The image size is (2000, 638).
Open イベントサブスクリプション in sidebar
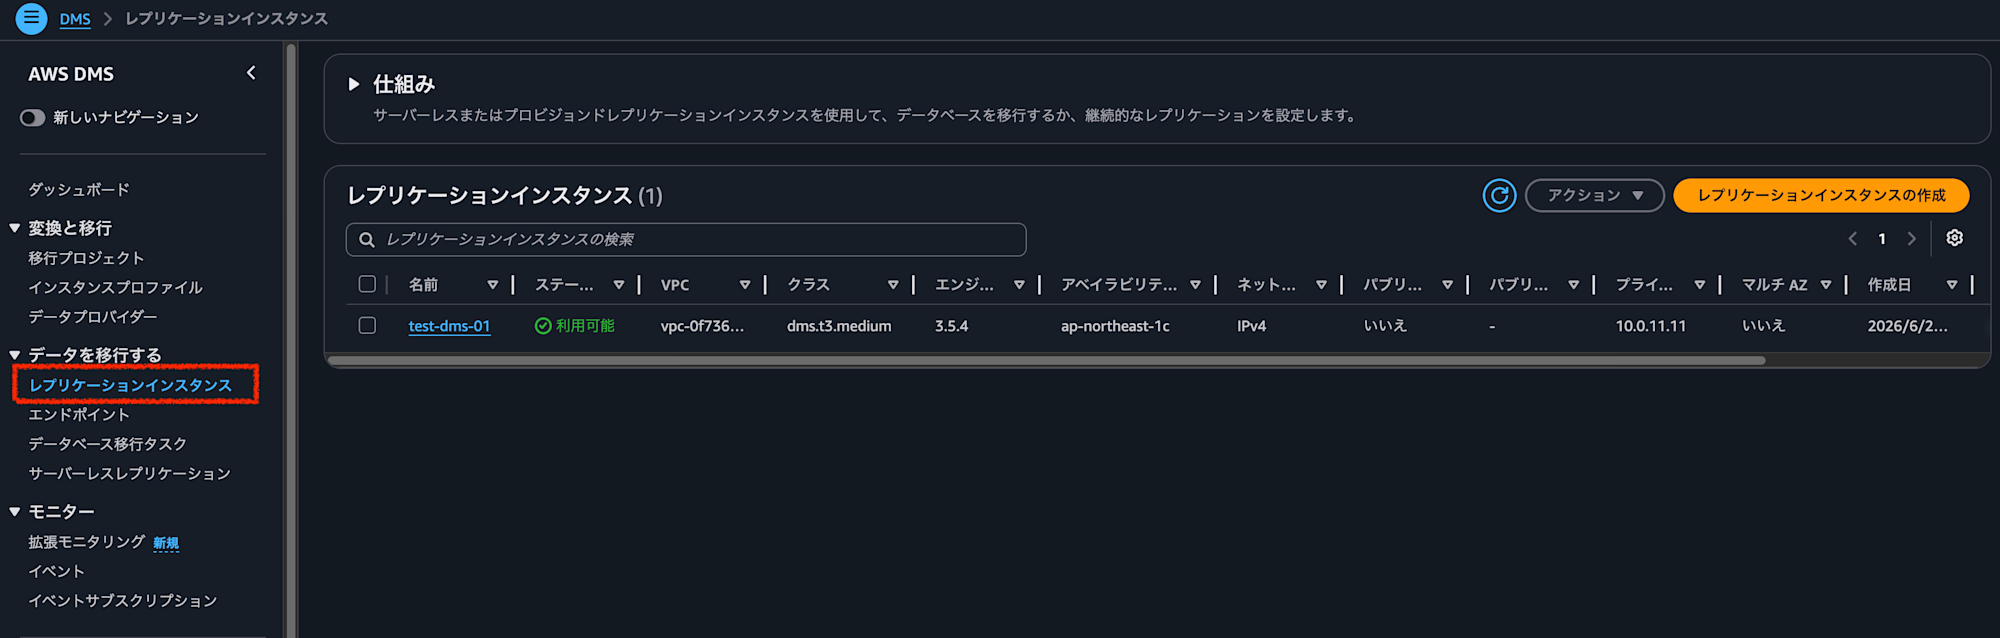[122, 600]
